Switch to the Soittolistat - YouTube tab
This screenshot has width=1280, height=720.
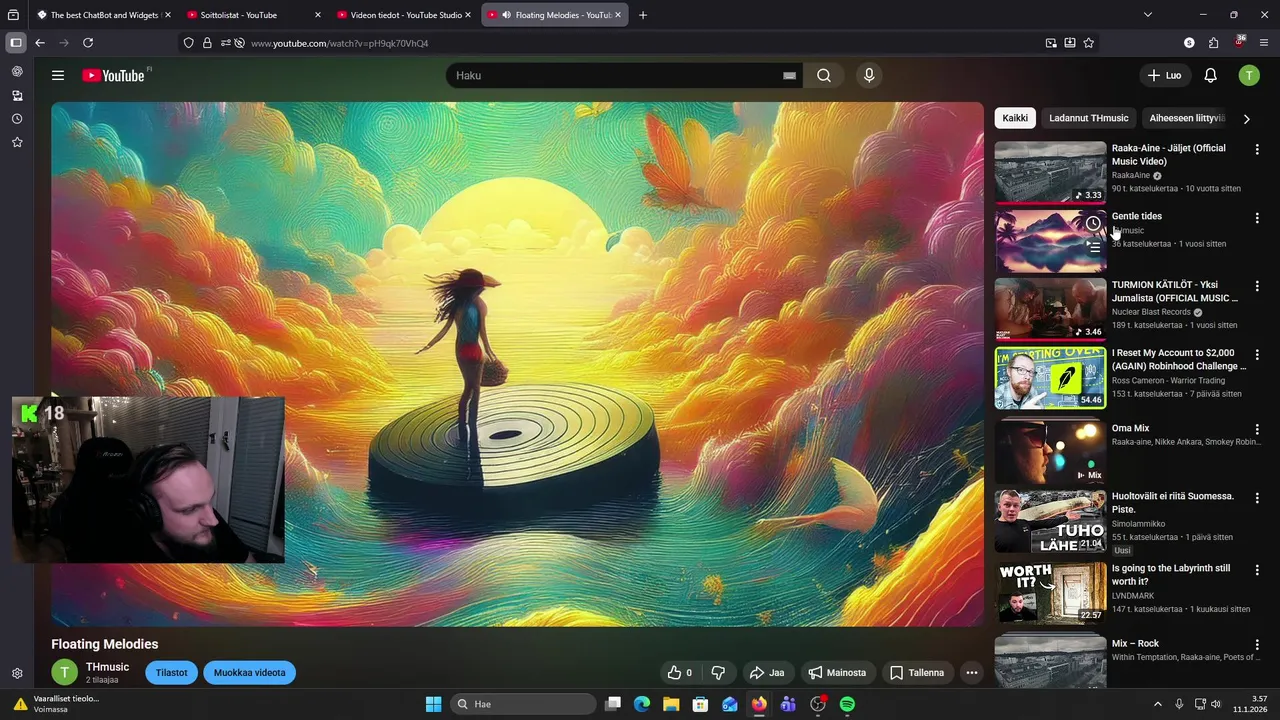(x=253, y=15)
